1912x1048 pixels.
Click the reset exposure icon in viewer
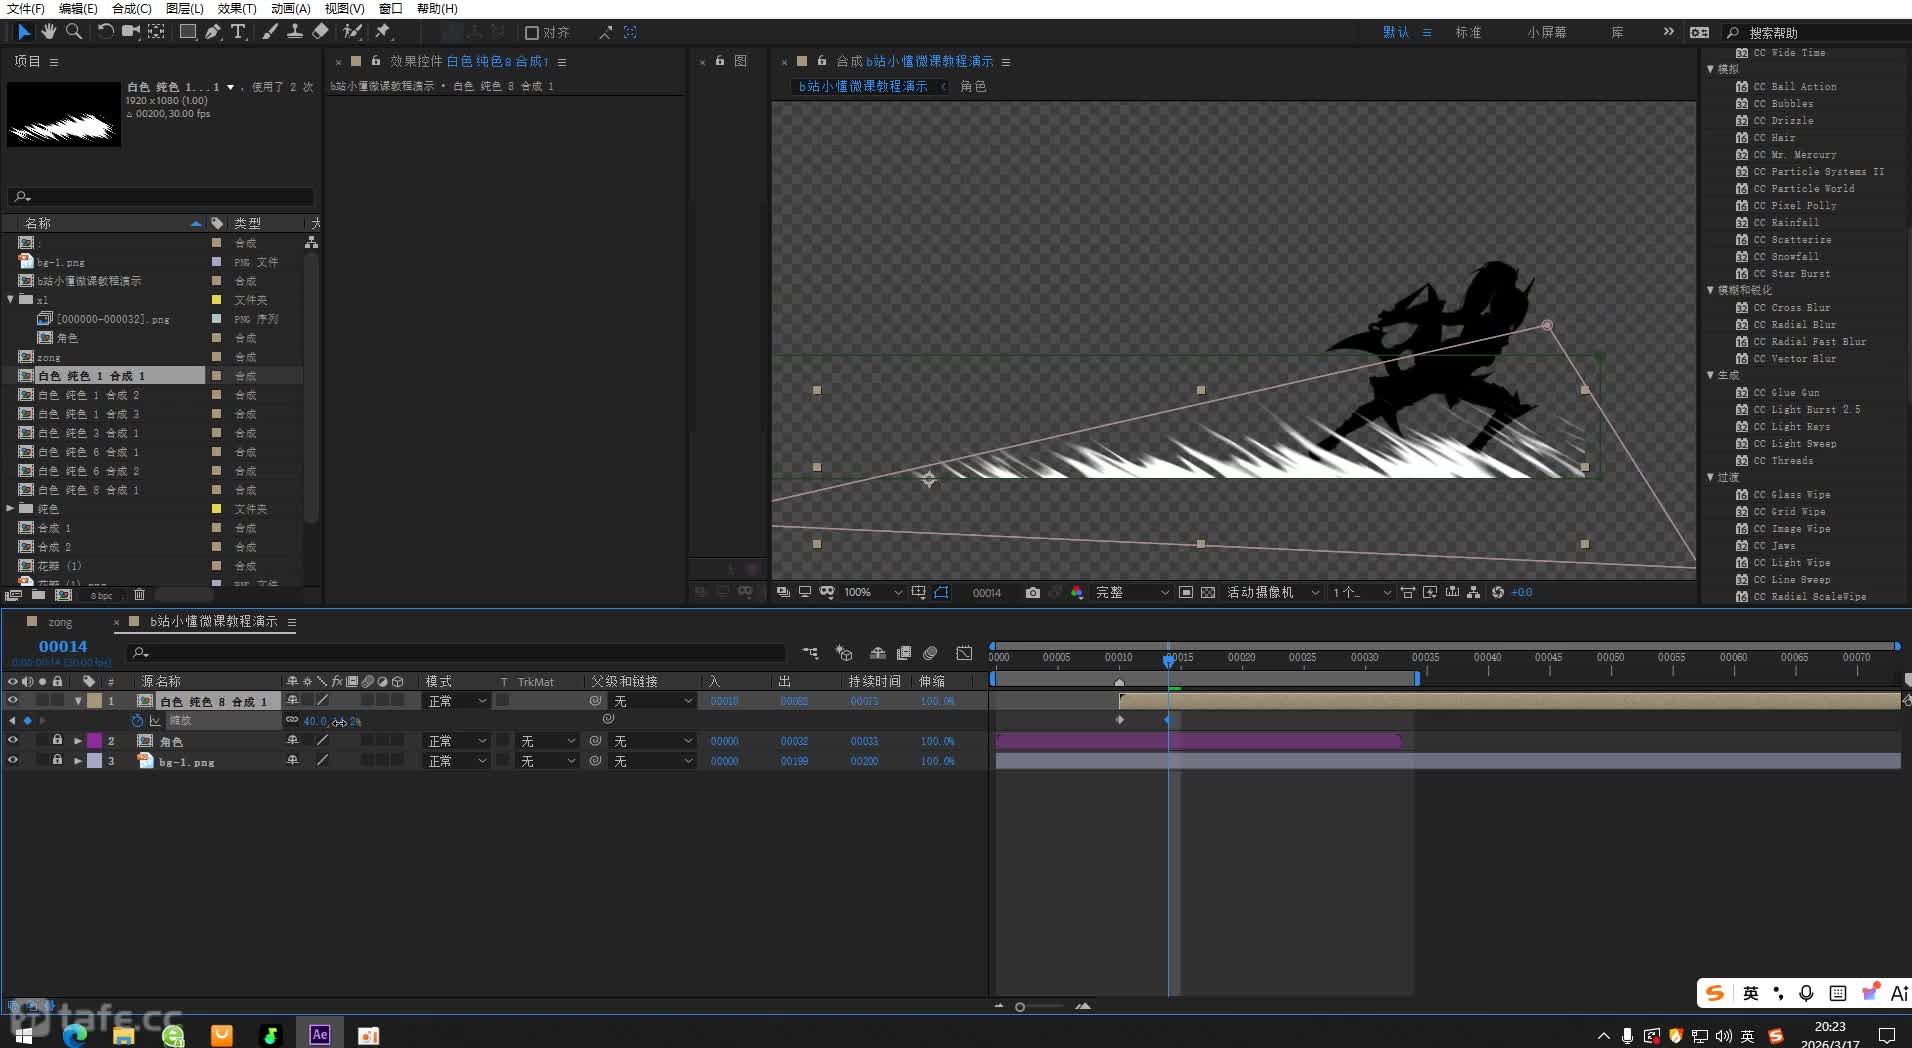click(1498, 593)
